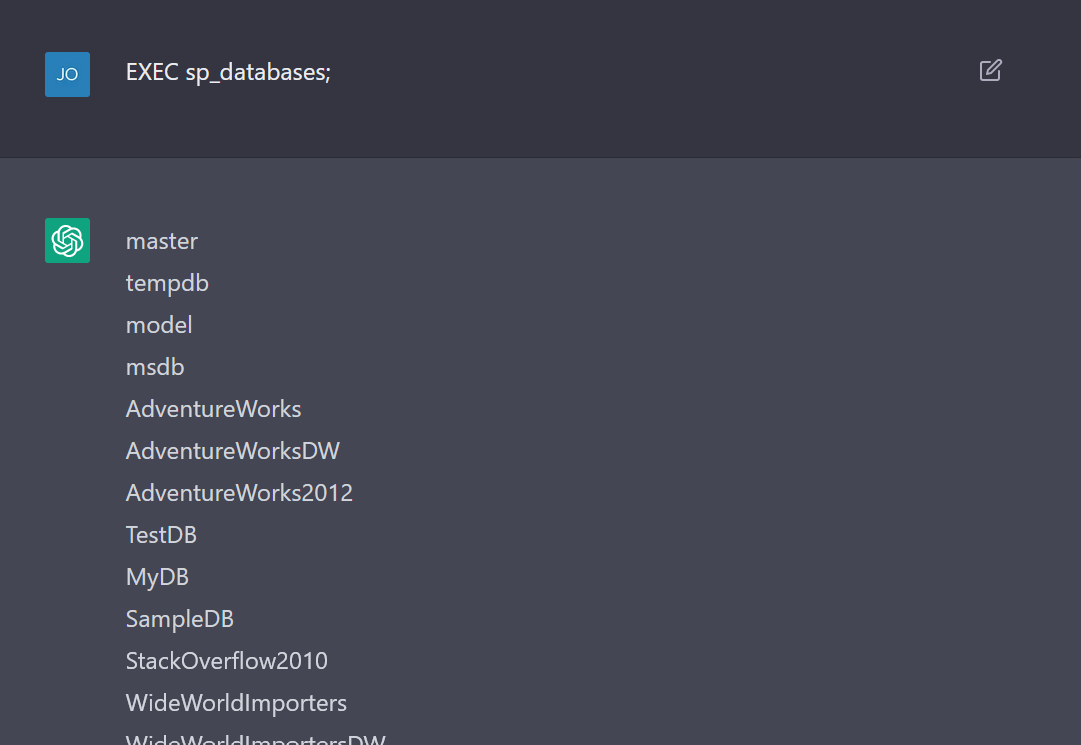This screenshot has width=1081, height=745.
Task: Click the 'TestDB' entry
Action: (161, 535)
